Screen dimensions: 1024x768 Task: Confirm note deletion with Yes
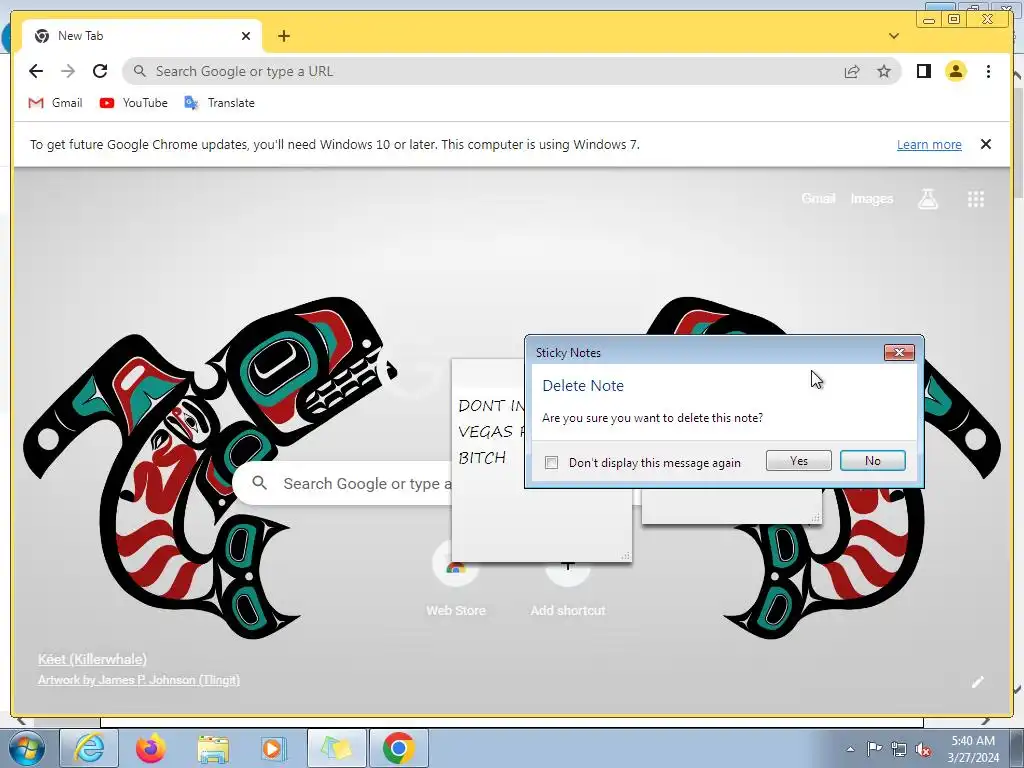(x=798, y=460)
